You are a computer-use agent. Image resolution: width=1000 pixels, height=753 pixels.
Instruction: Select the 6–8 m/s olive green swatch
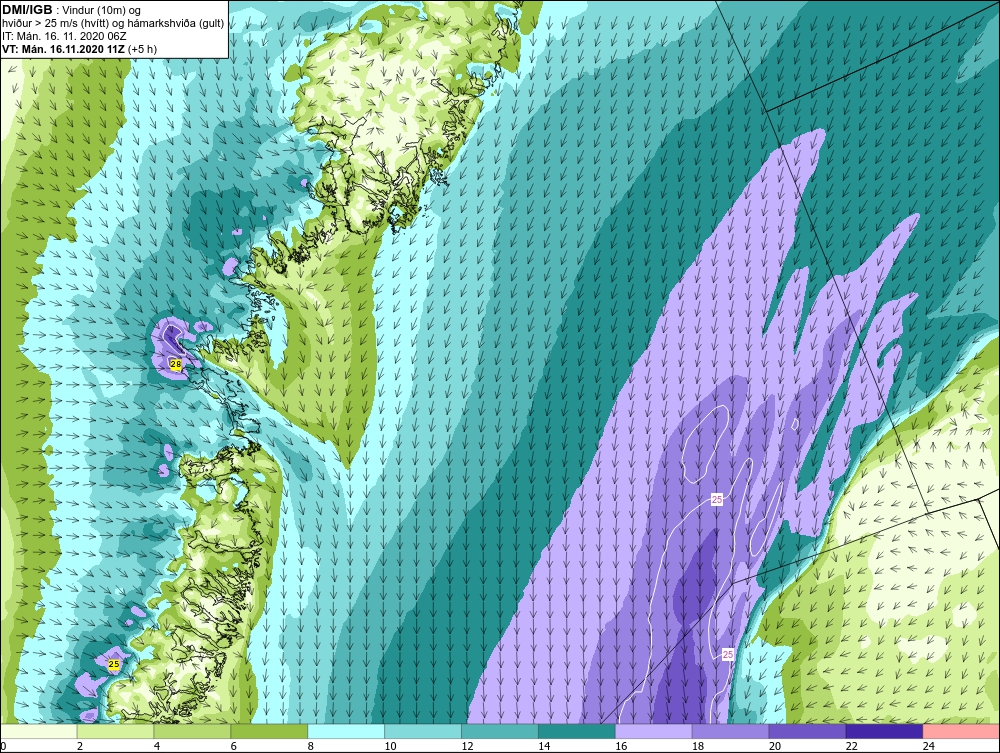click(269, 731)
